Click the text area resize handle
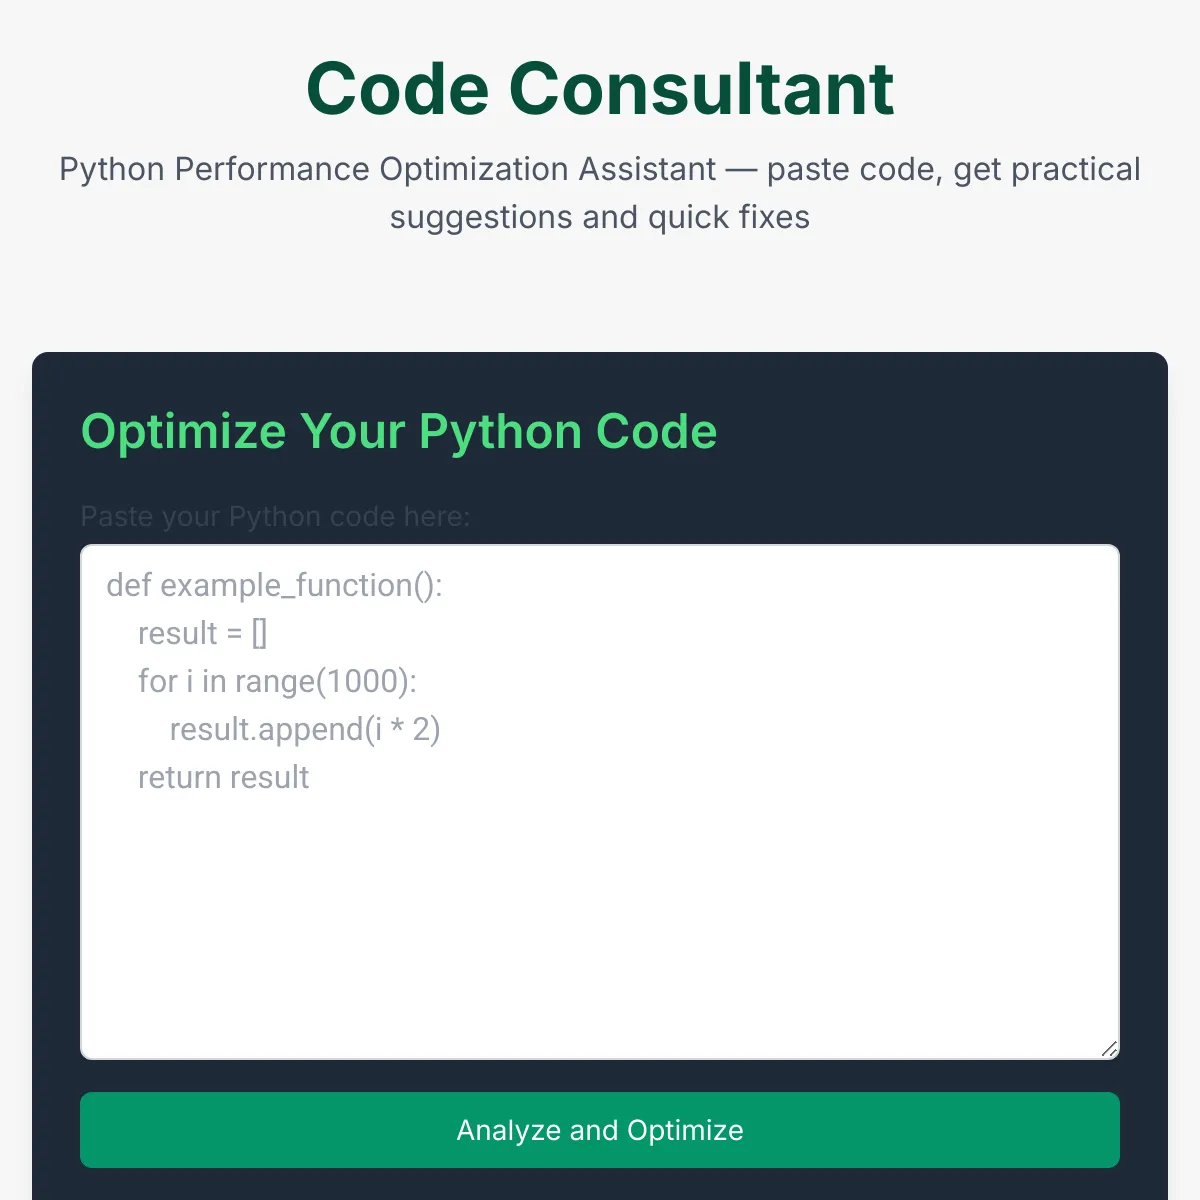This screenshot has height=1200, width=1200. pos(1109,1049)
